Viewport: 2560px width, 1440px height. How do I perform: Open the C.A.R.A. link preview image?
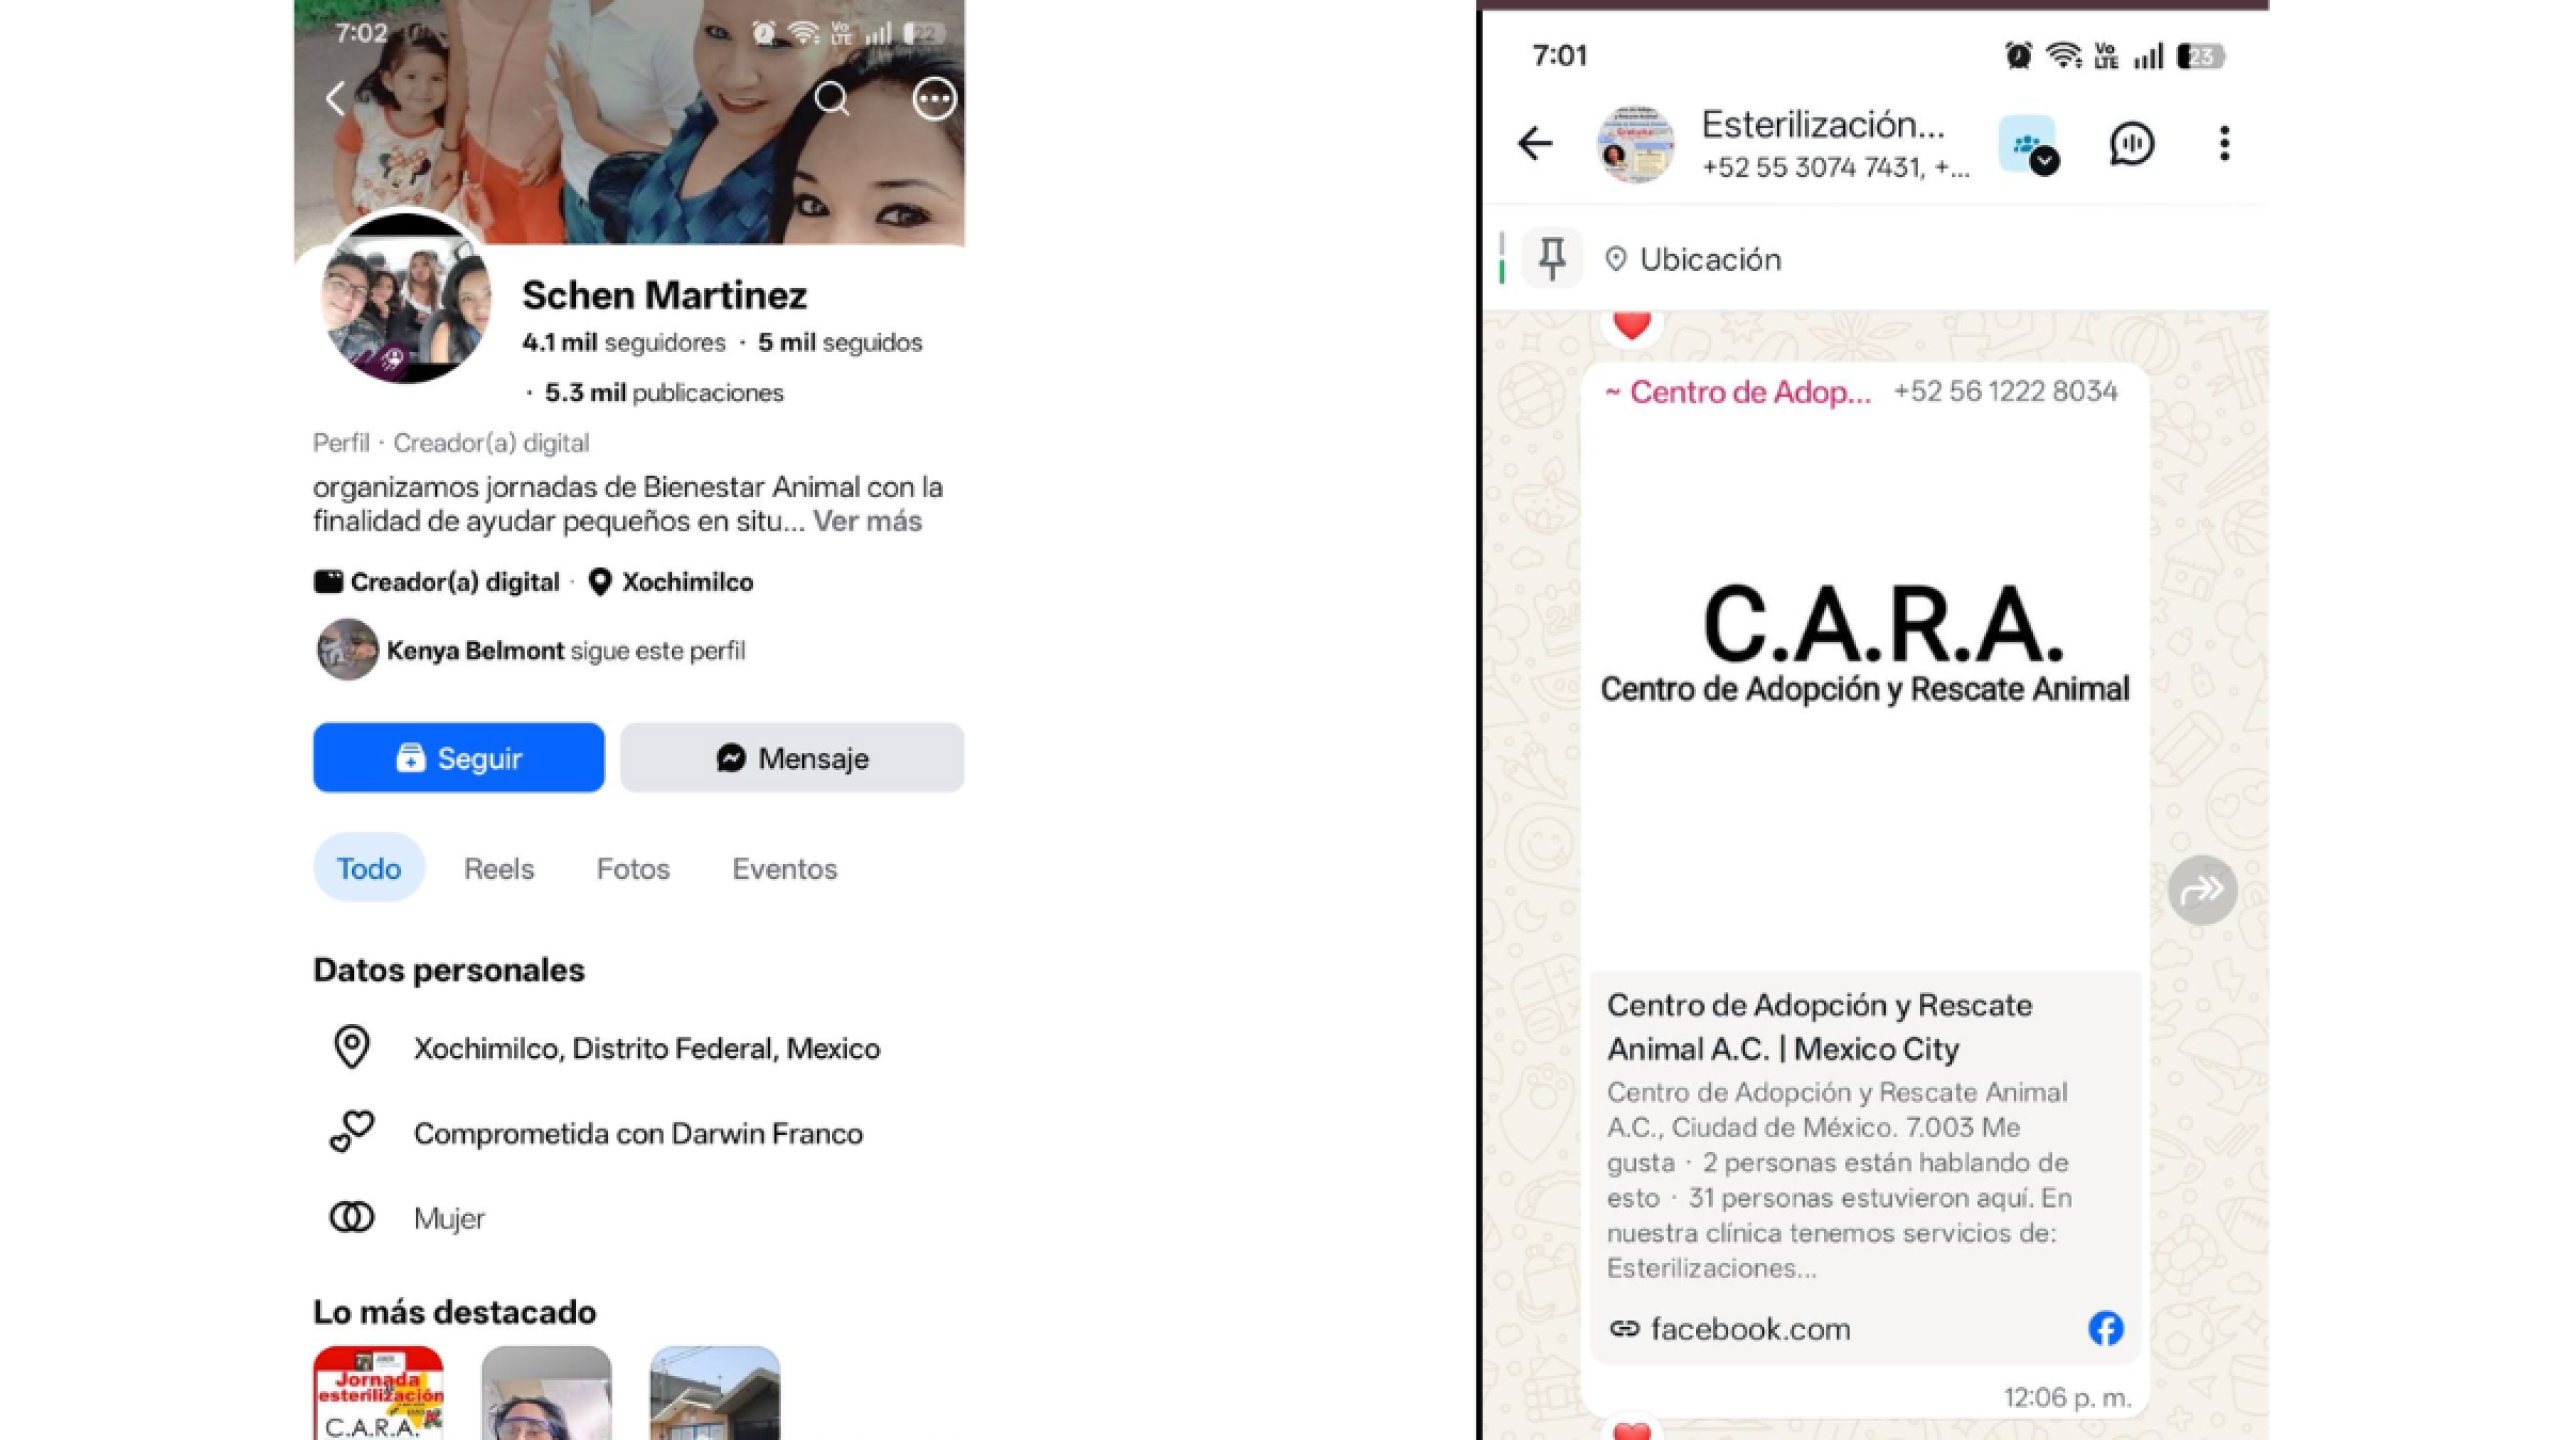coord(1865,690)
